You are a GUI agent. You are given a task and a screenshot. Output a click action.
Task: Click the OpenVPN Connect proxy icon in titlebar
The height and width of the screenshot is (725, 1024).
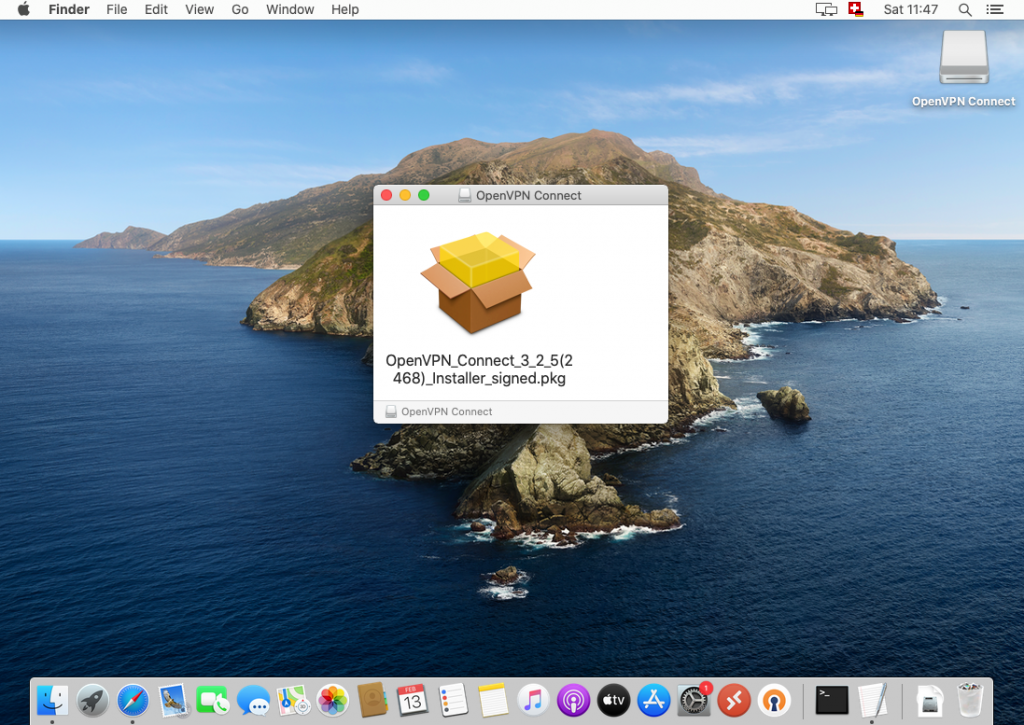point(463,195)
